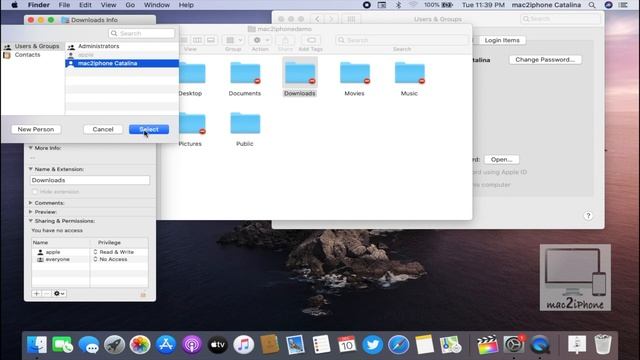Open Podcasts app in the Dock
Image resolution: width=640 pixels, height=360 pixels.
[x=192, y=345]
